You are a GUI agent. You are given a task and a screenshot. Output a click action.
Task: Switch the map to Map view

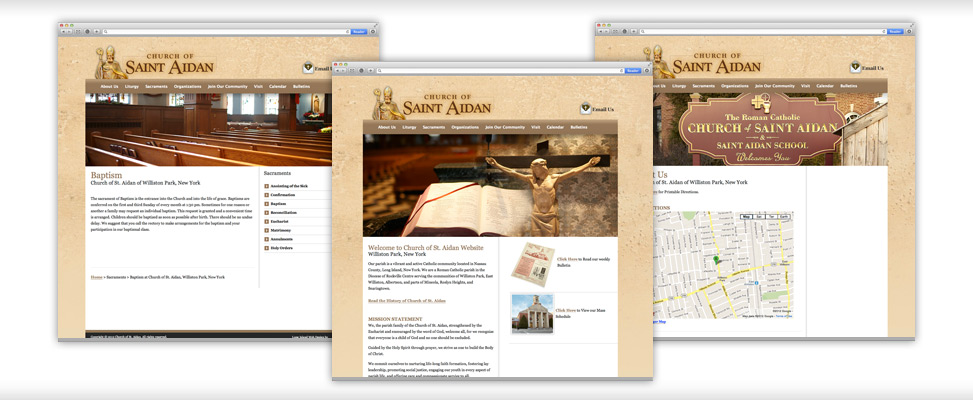pyautogui.click(x=747, y=217)
